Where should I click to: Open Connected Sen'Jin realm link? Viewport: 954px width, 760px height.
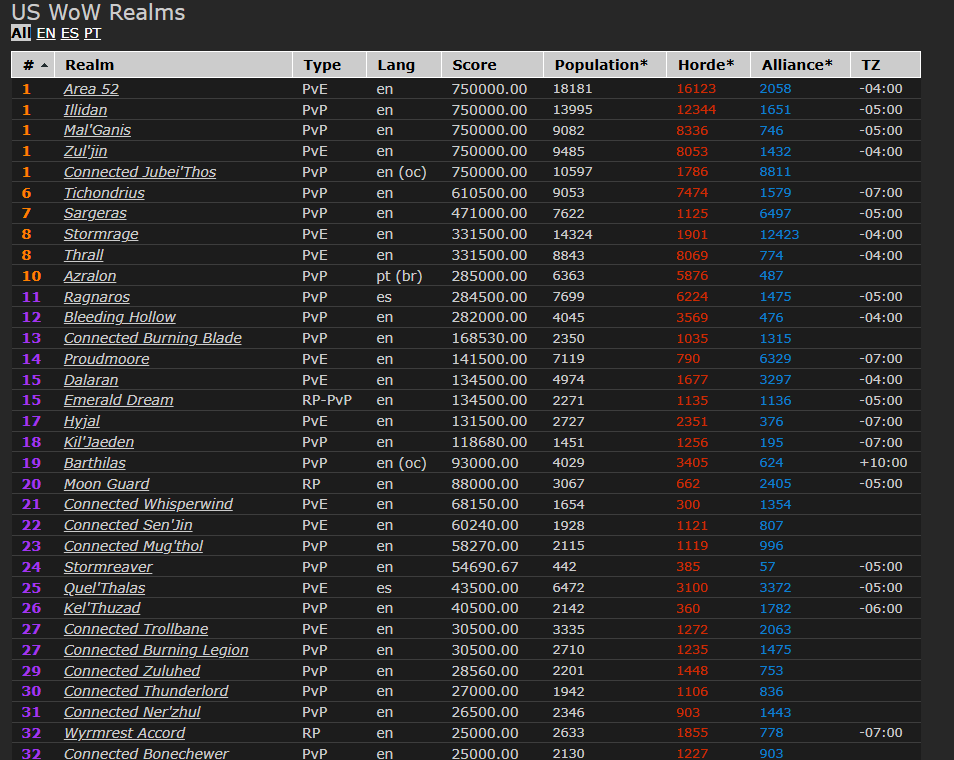[x=128, y=525]
